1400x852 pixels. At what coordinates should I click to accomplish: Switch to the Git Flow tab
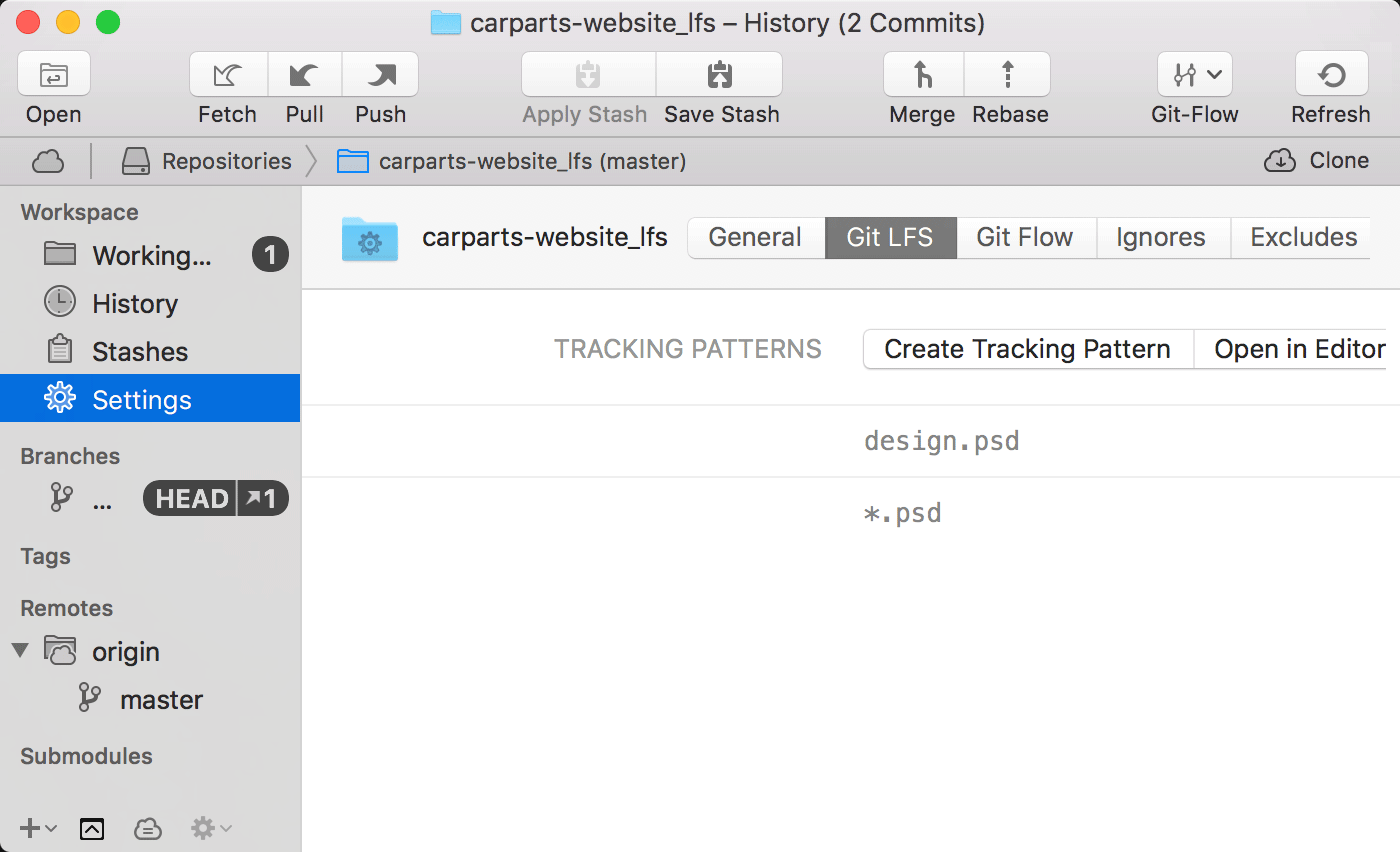pos(1025,237)
